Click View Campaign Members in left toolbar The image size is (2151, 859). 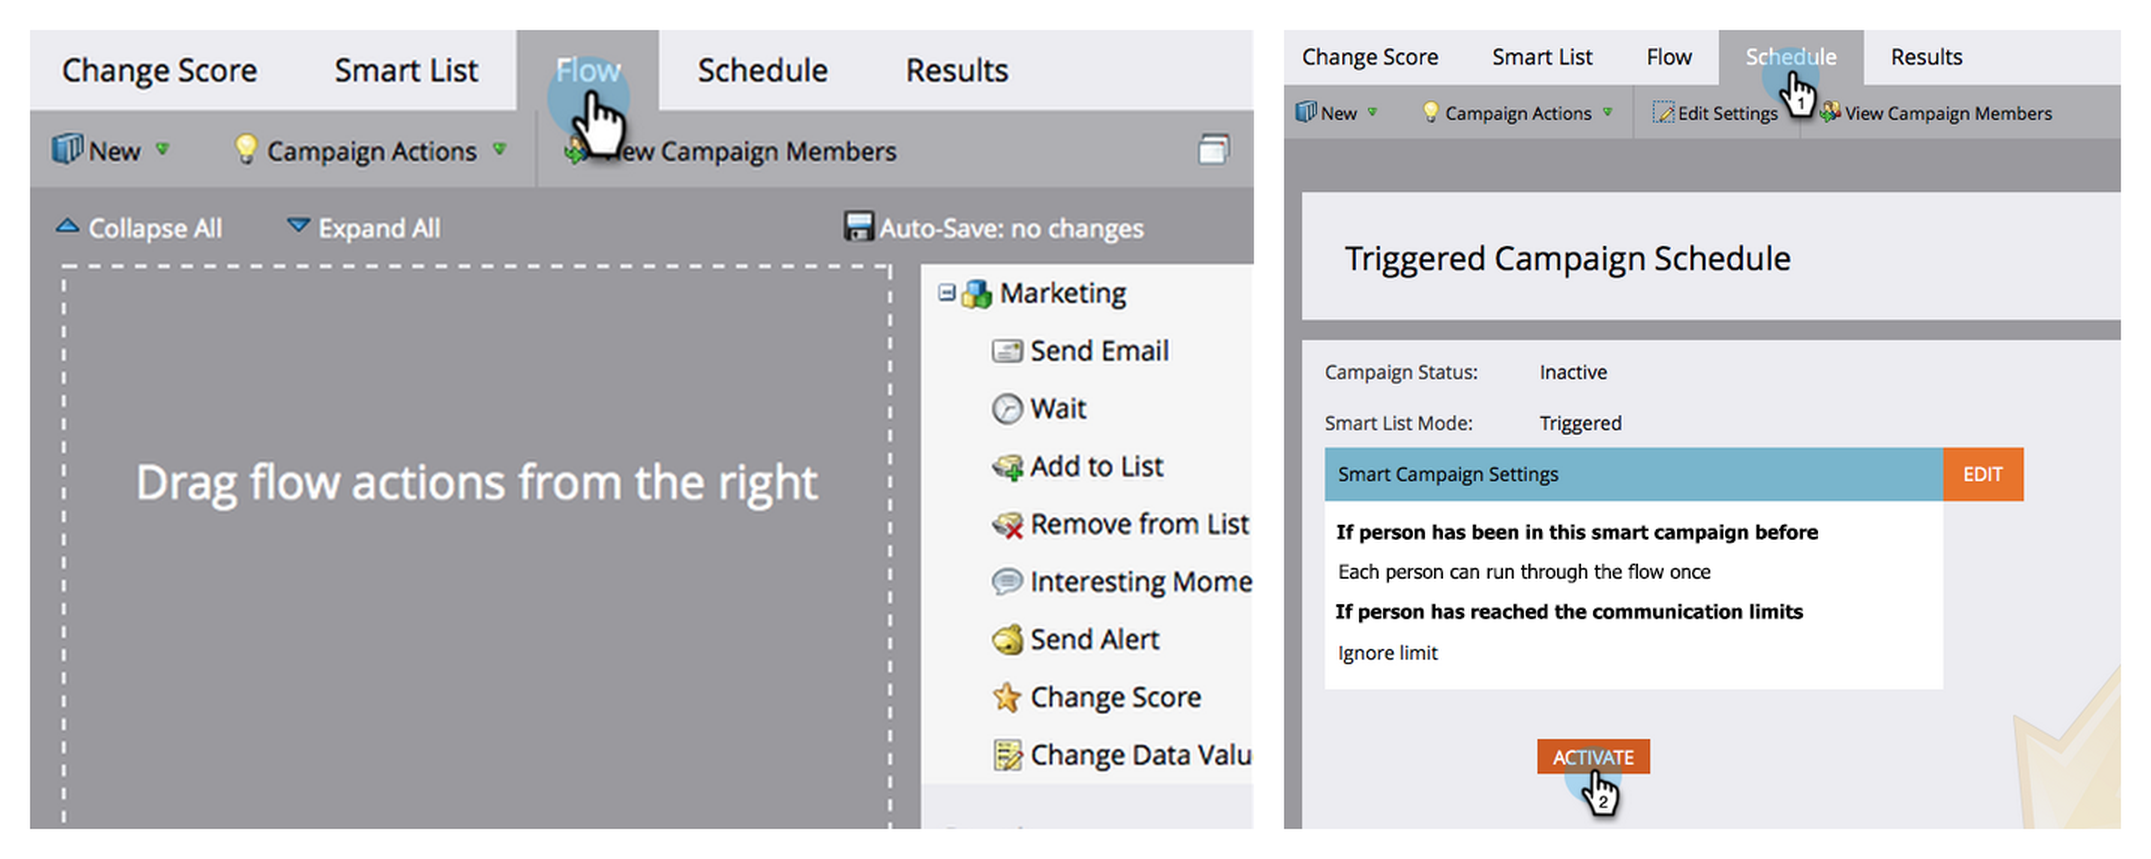[730, 151]
